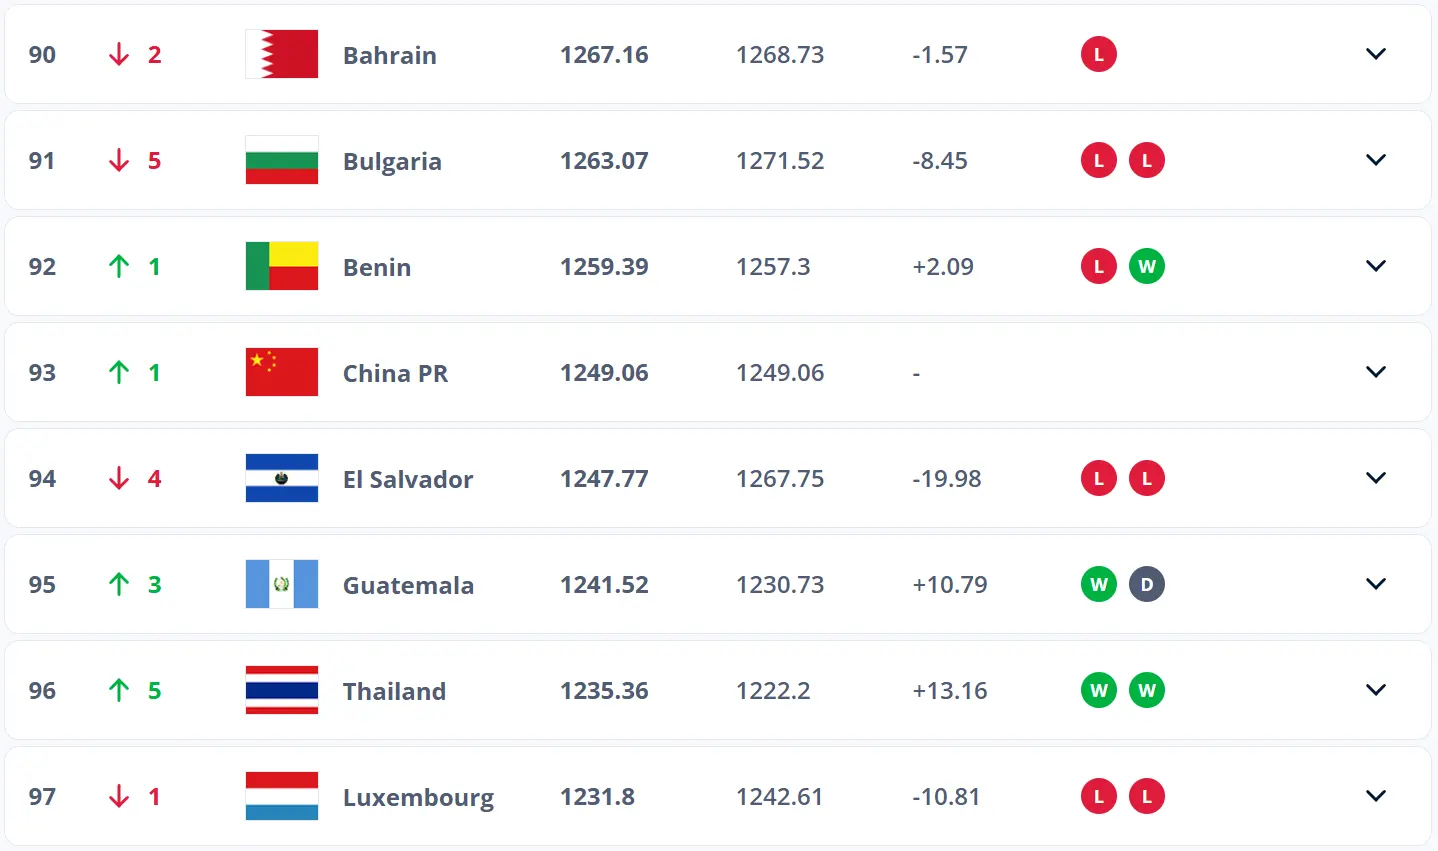
Task: Click Guatemala's draw result badge
Action: [1147, 584]
